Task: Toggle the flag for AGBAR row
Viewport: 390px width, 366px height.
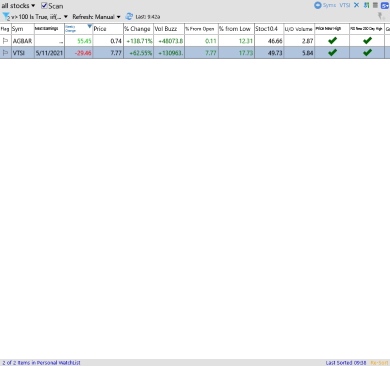Action: point(5,41)
